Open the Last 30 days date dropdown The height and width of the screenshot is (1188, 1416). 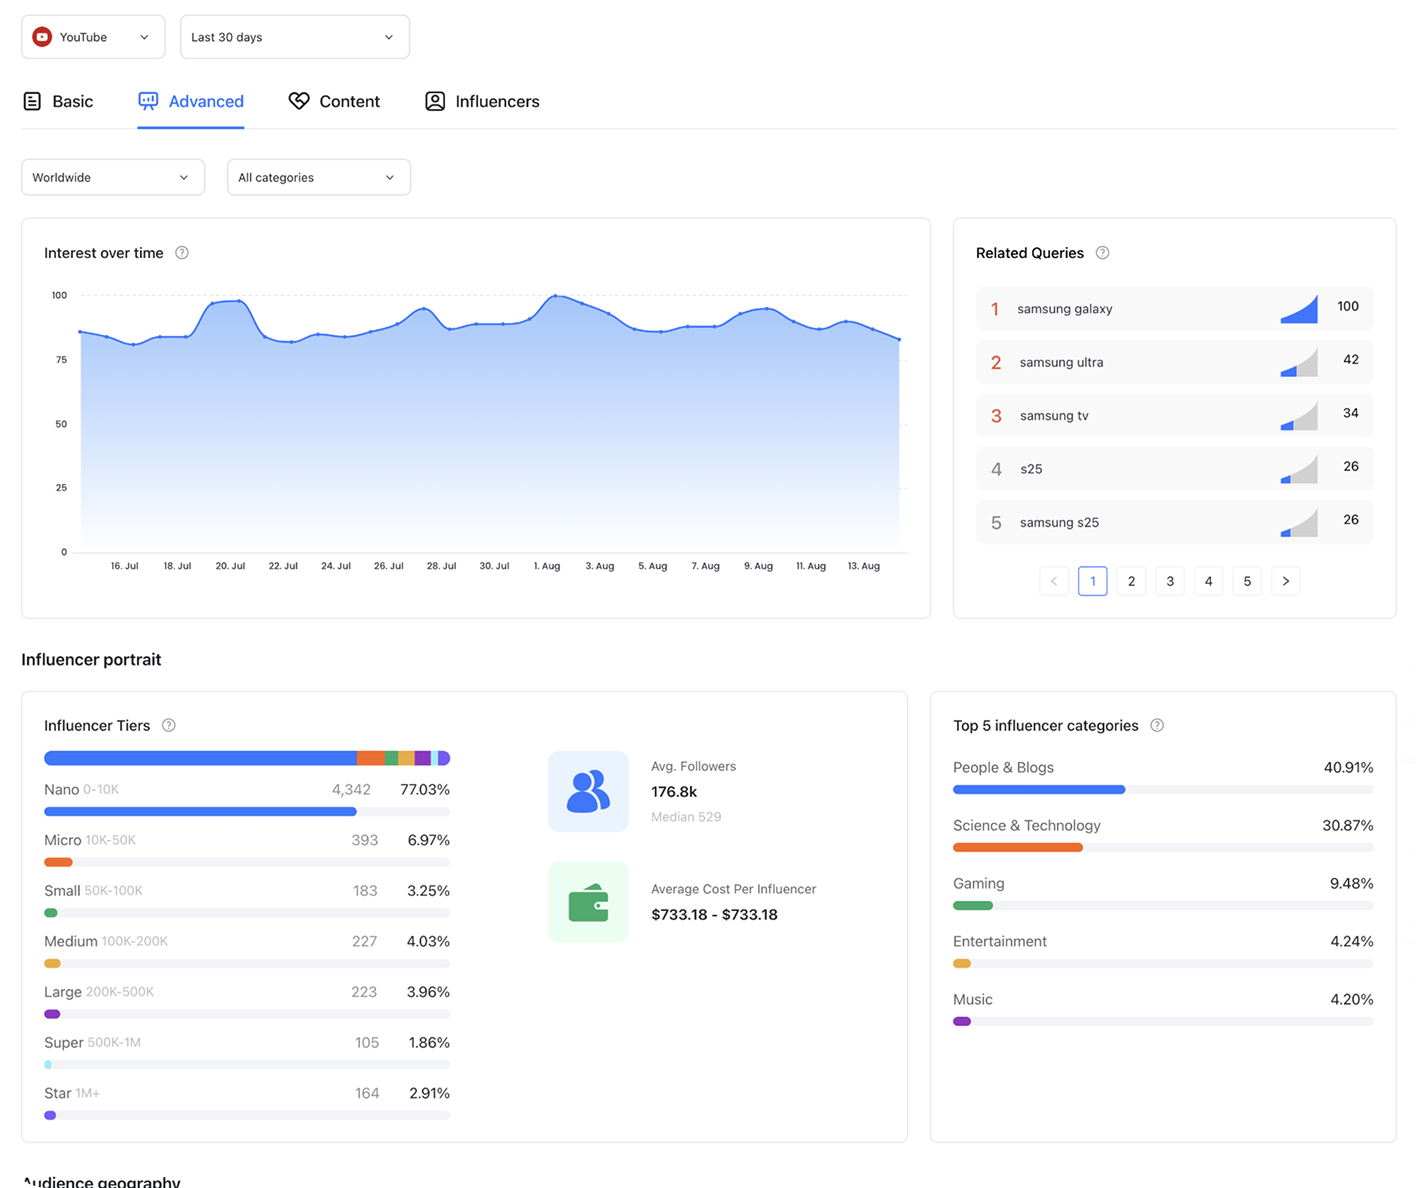point(295,37)
